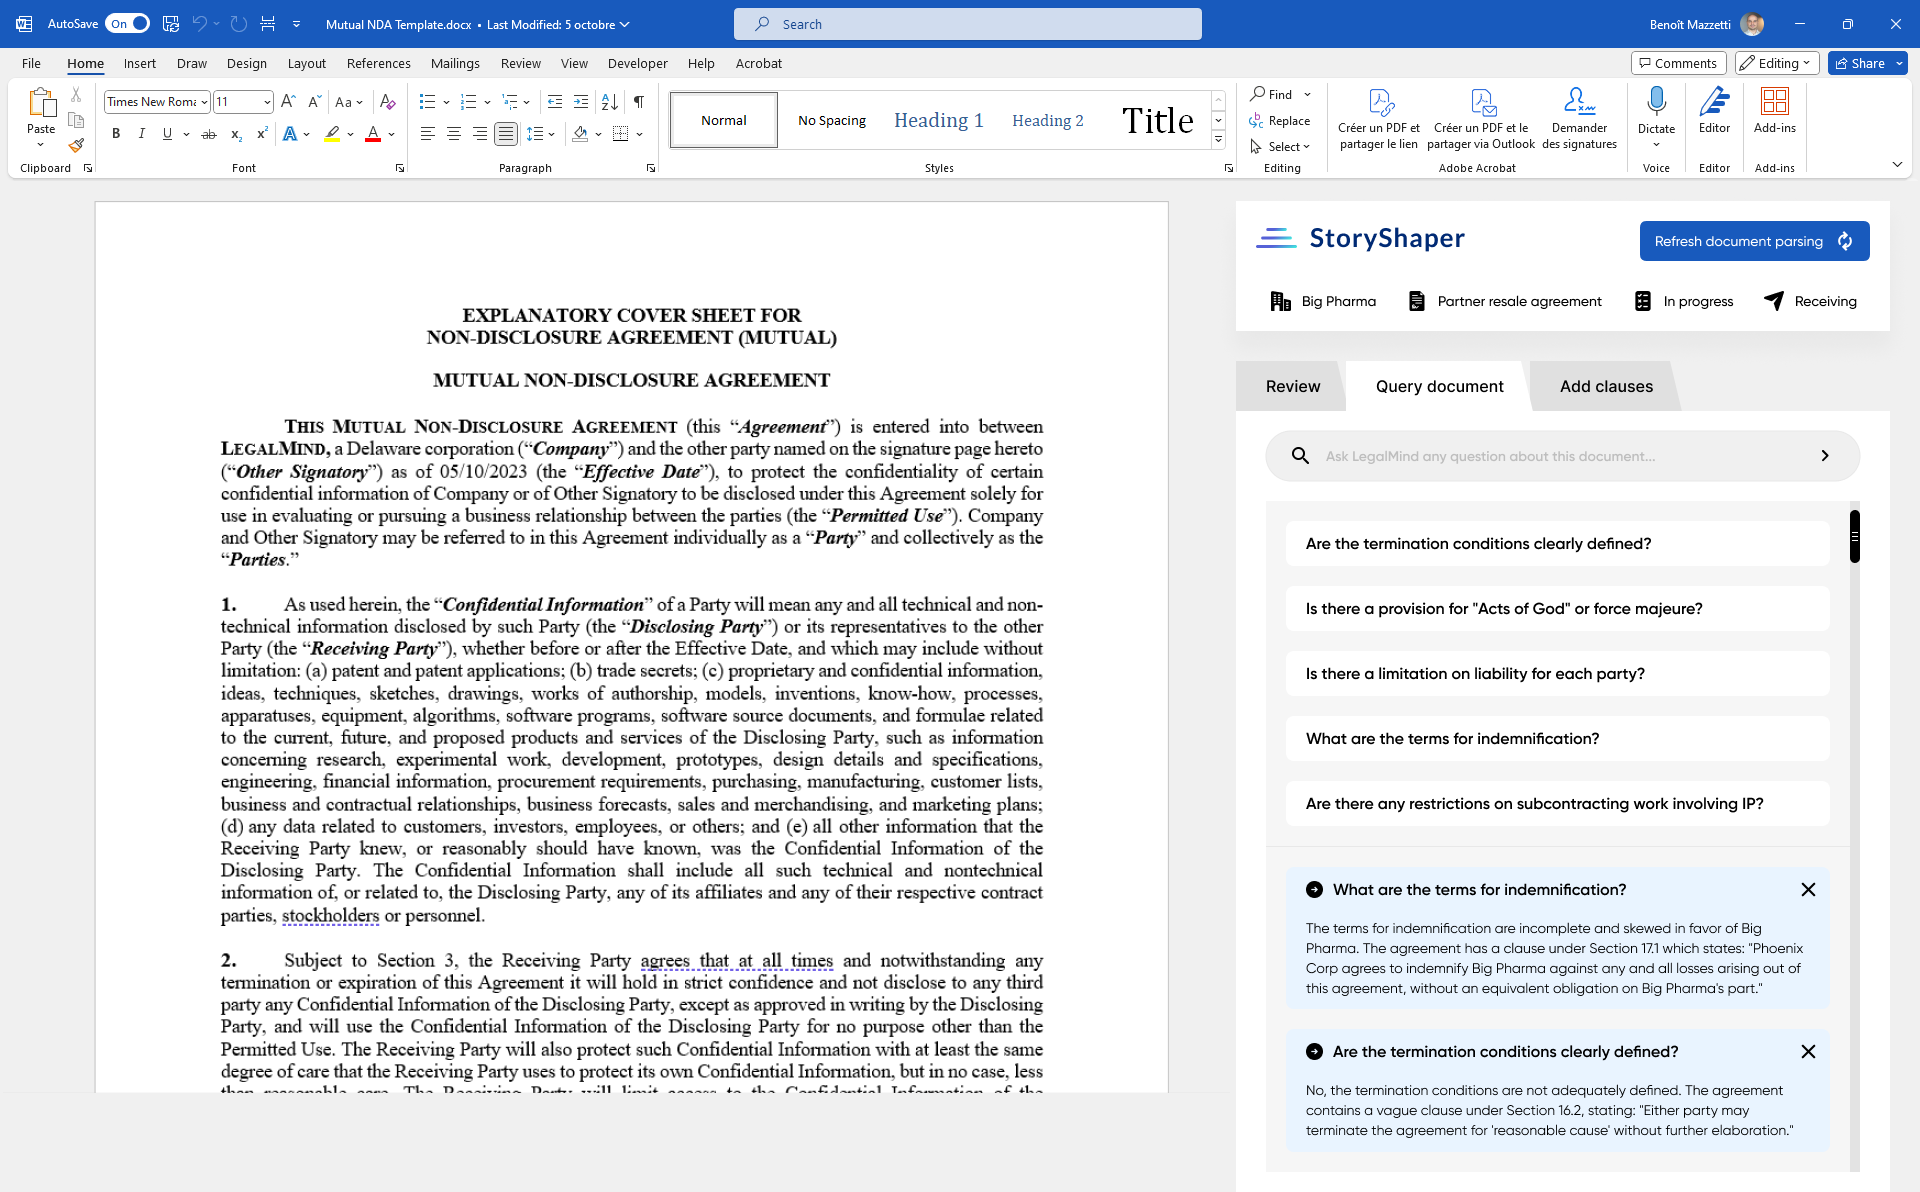Toggle underline formatting

click(x=167, y=134)
